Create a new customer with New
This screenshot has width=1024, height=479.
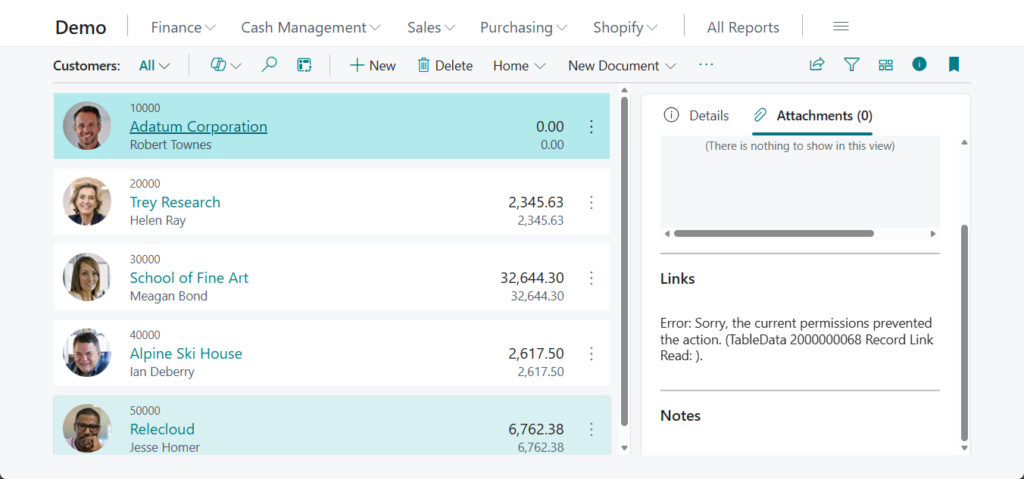click(x=372, y=65)
